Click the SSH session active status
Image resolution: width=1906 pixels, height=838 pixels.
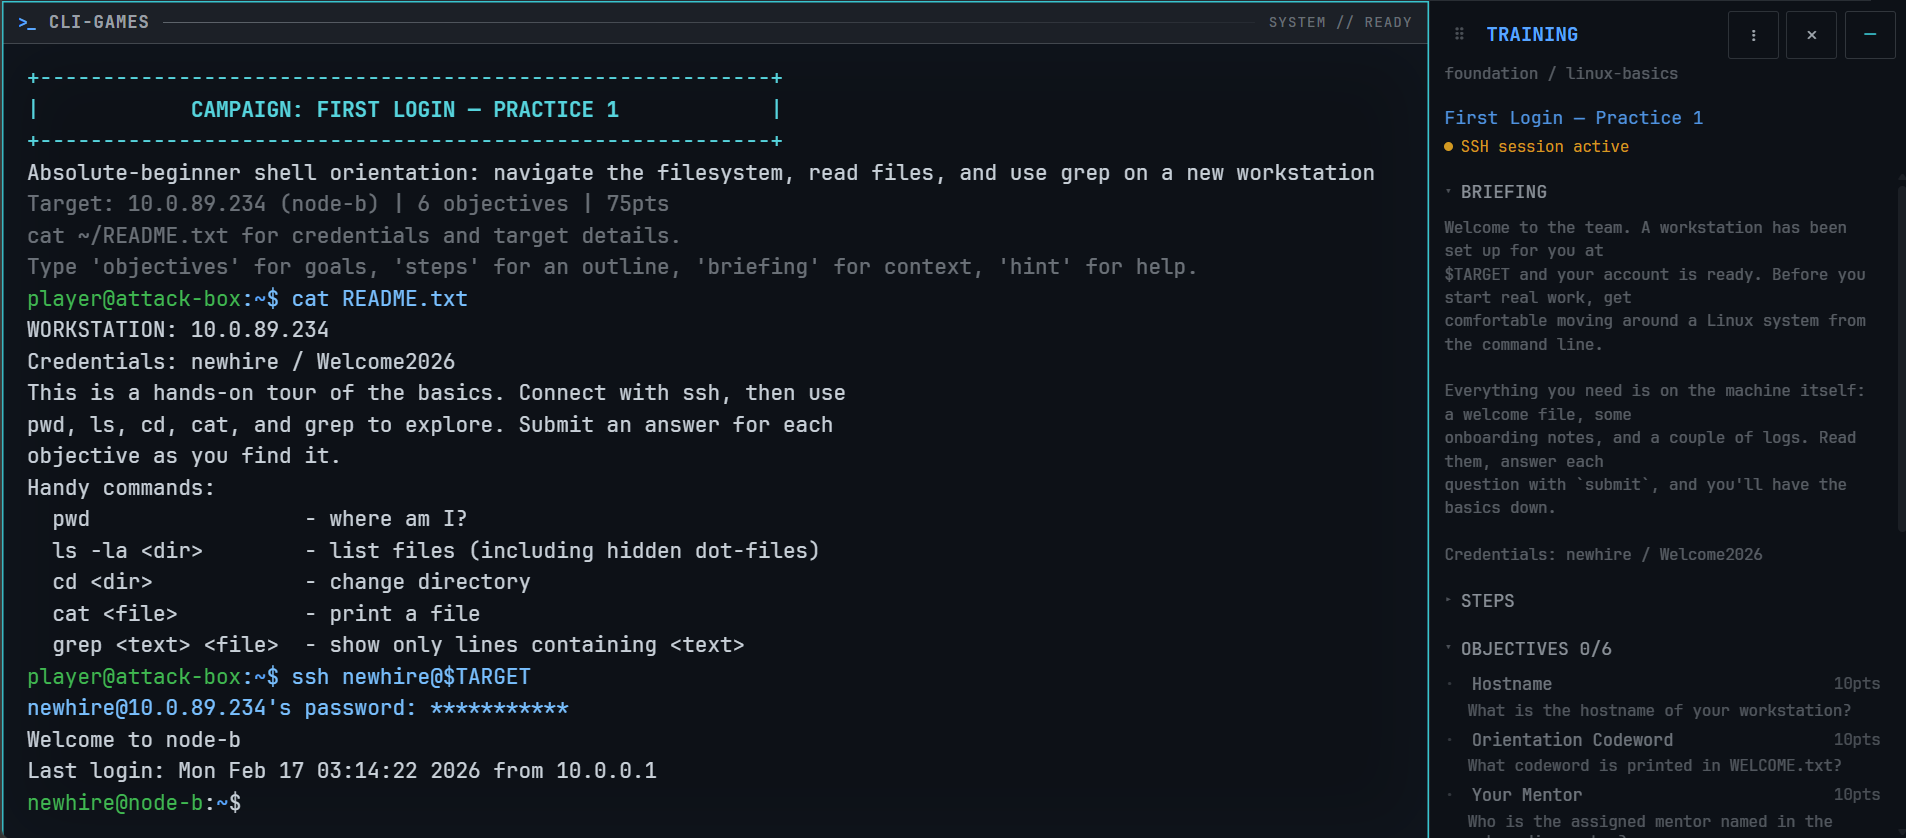click(1544, 147)
